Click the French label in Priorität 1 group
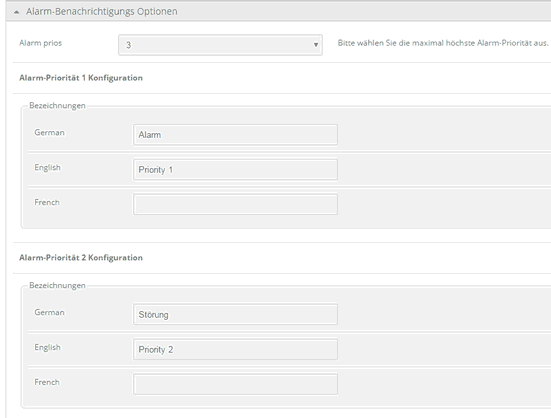The height and width of the screenshot is (418, 551). [x=47, y=203]
